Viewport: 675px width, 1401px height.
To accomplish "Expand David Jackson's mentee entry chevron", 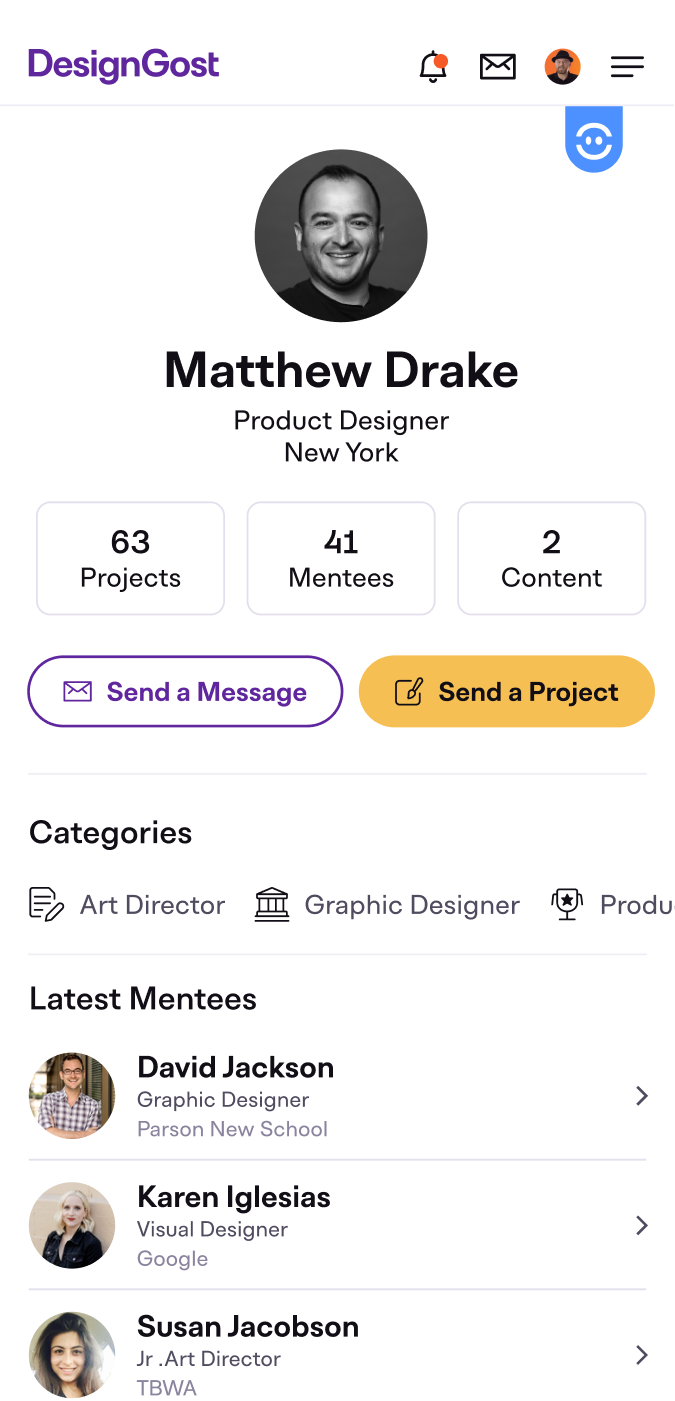I will click(642, 1096).
